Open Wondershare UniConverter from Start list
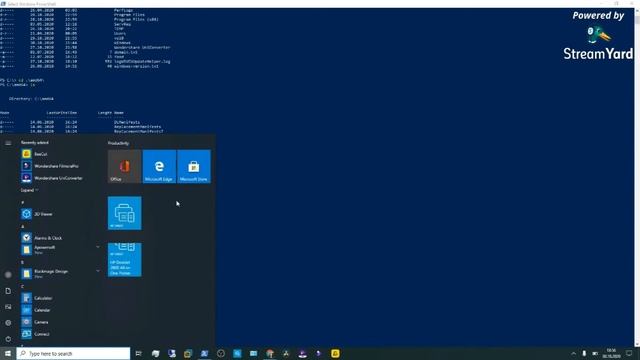The height and width of the screenshot is (360, 640). click(59, 178)
